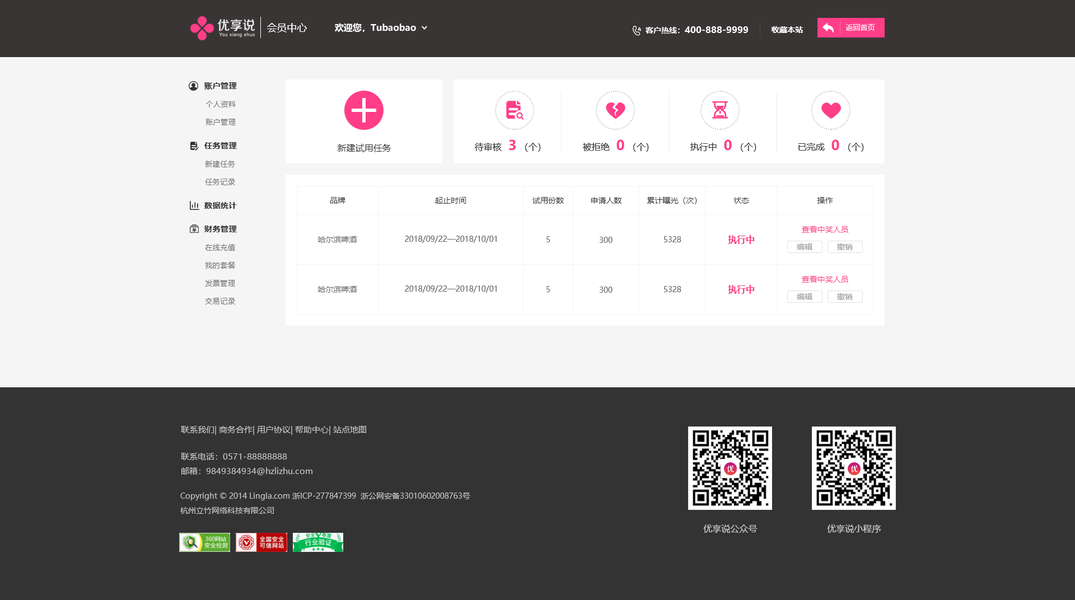Viewport: 1075px width, 600px height.
Task: Click the 任务管理 sidebar heading text
Action: 220,145
